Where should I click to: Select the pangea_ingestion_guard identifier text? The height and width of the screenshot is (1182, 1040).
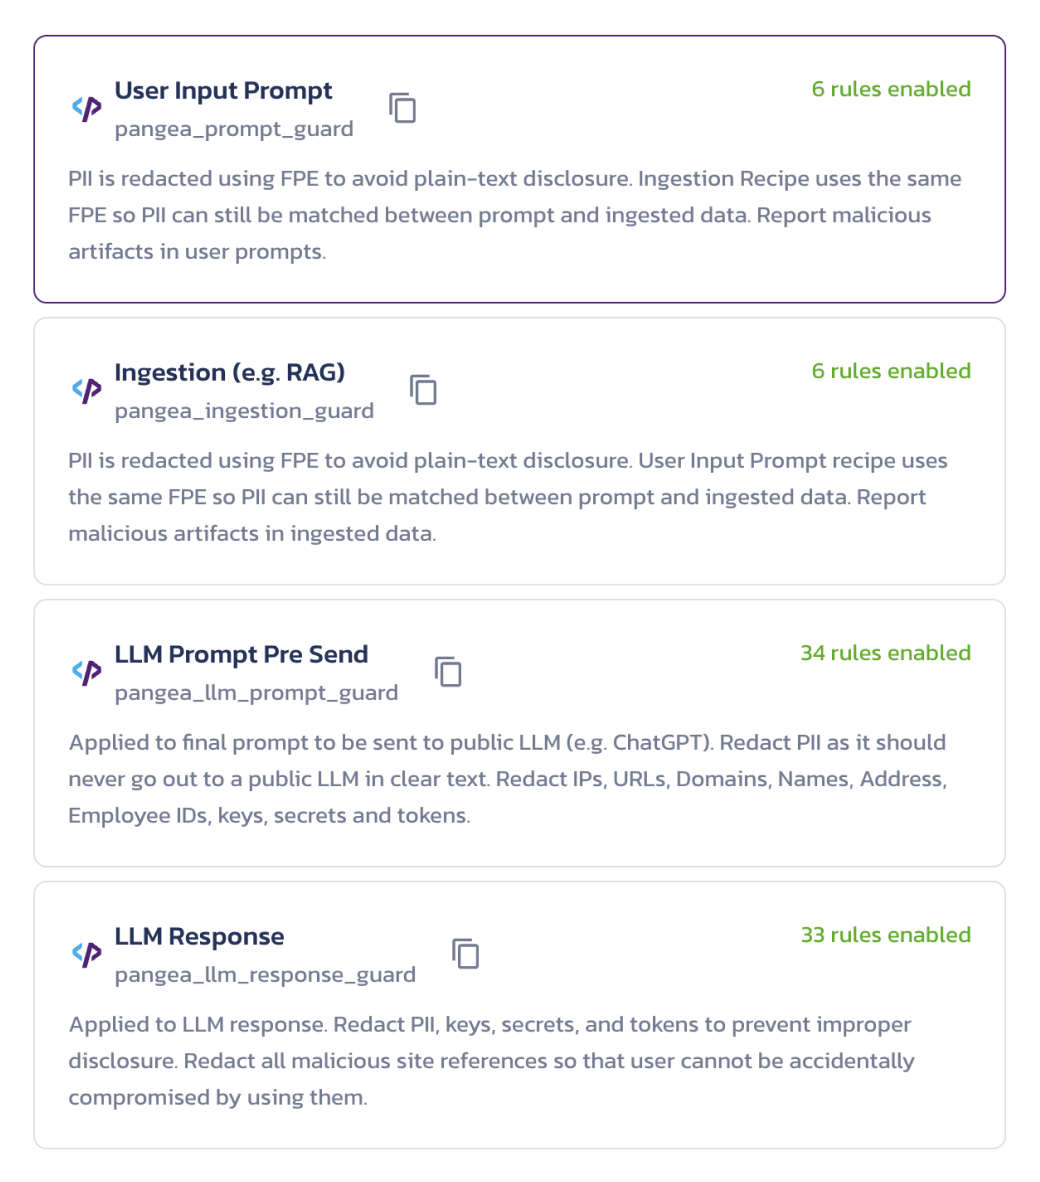point(244,411)
